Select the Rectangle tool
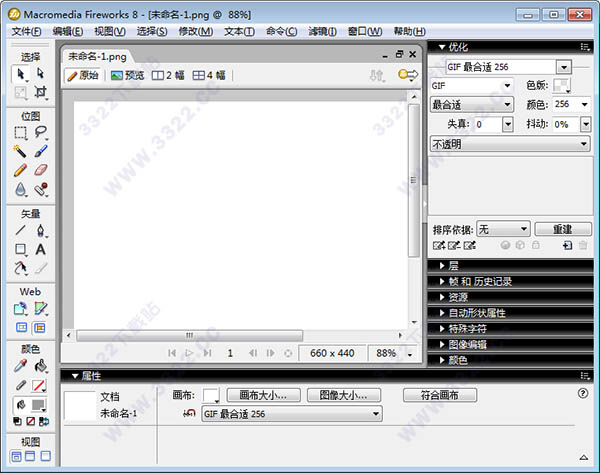 (x=21, y=250)
